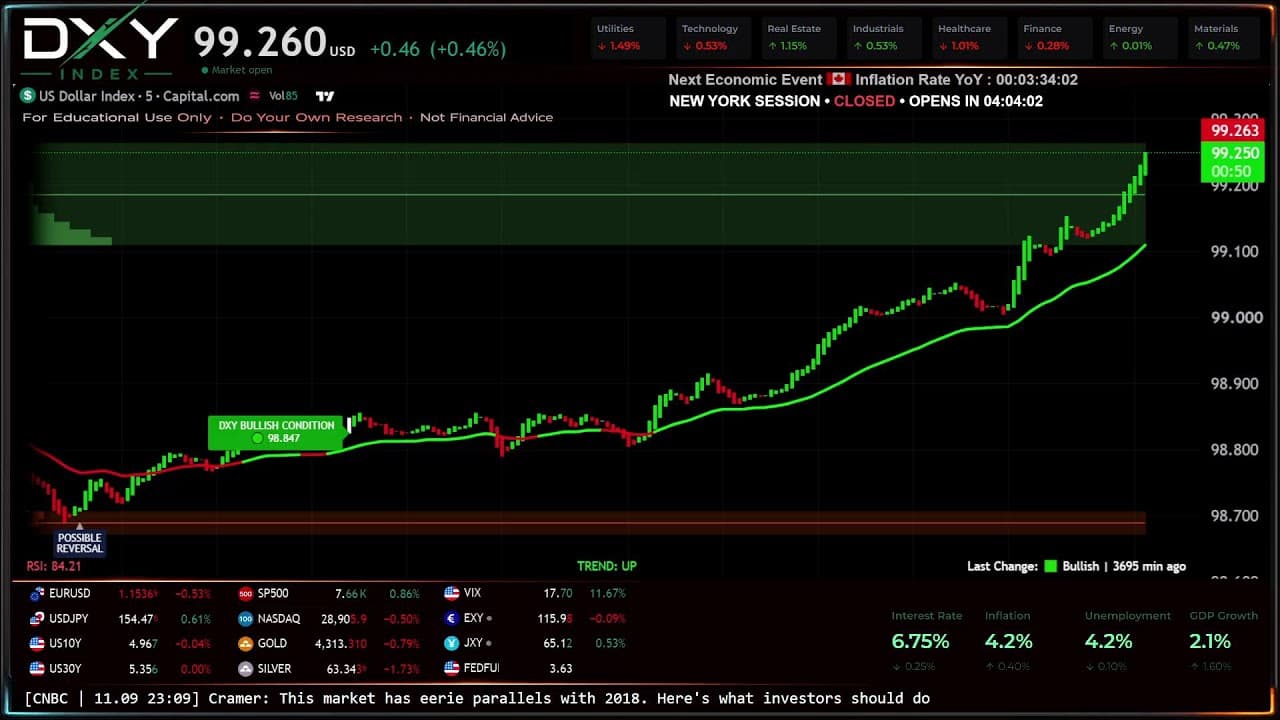Click the FEDFUI flag icon
The width and height of the screenshot is (1280, 720).
click(452, 668)
